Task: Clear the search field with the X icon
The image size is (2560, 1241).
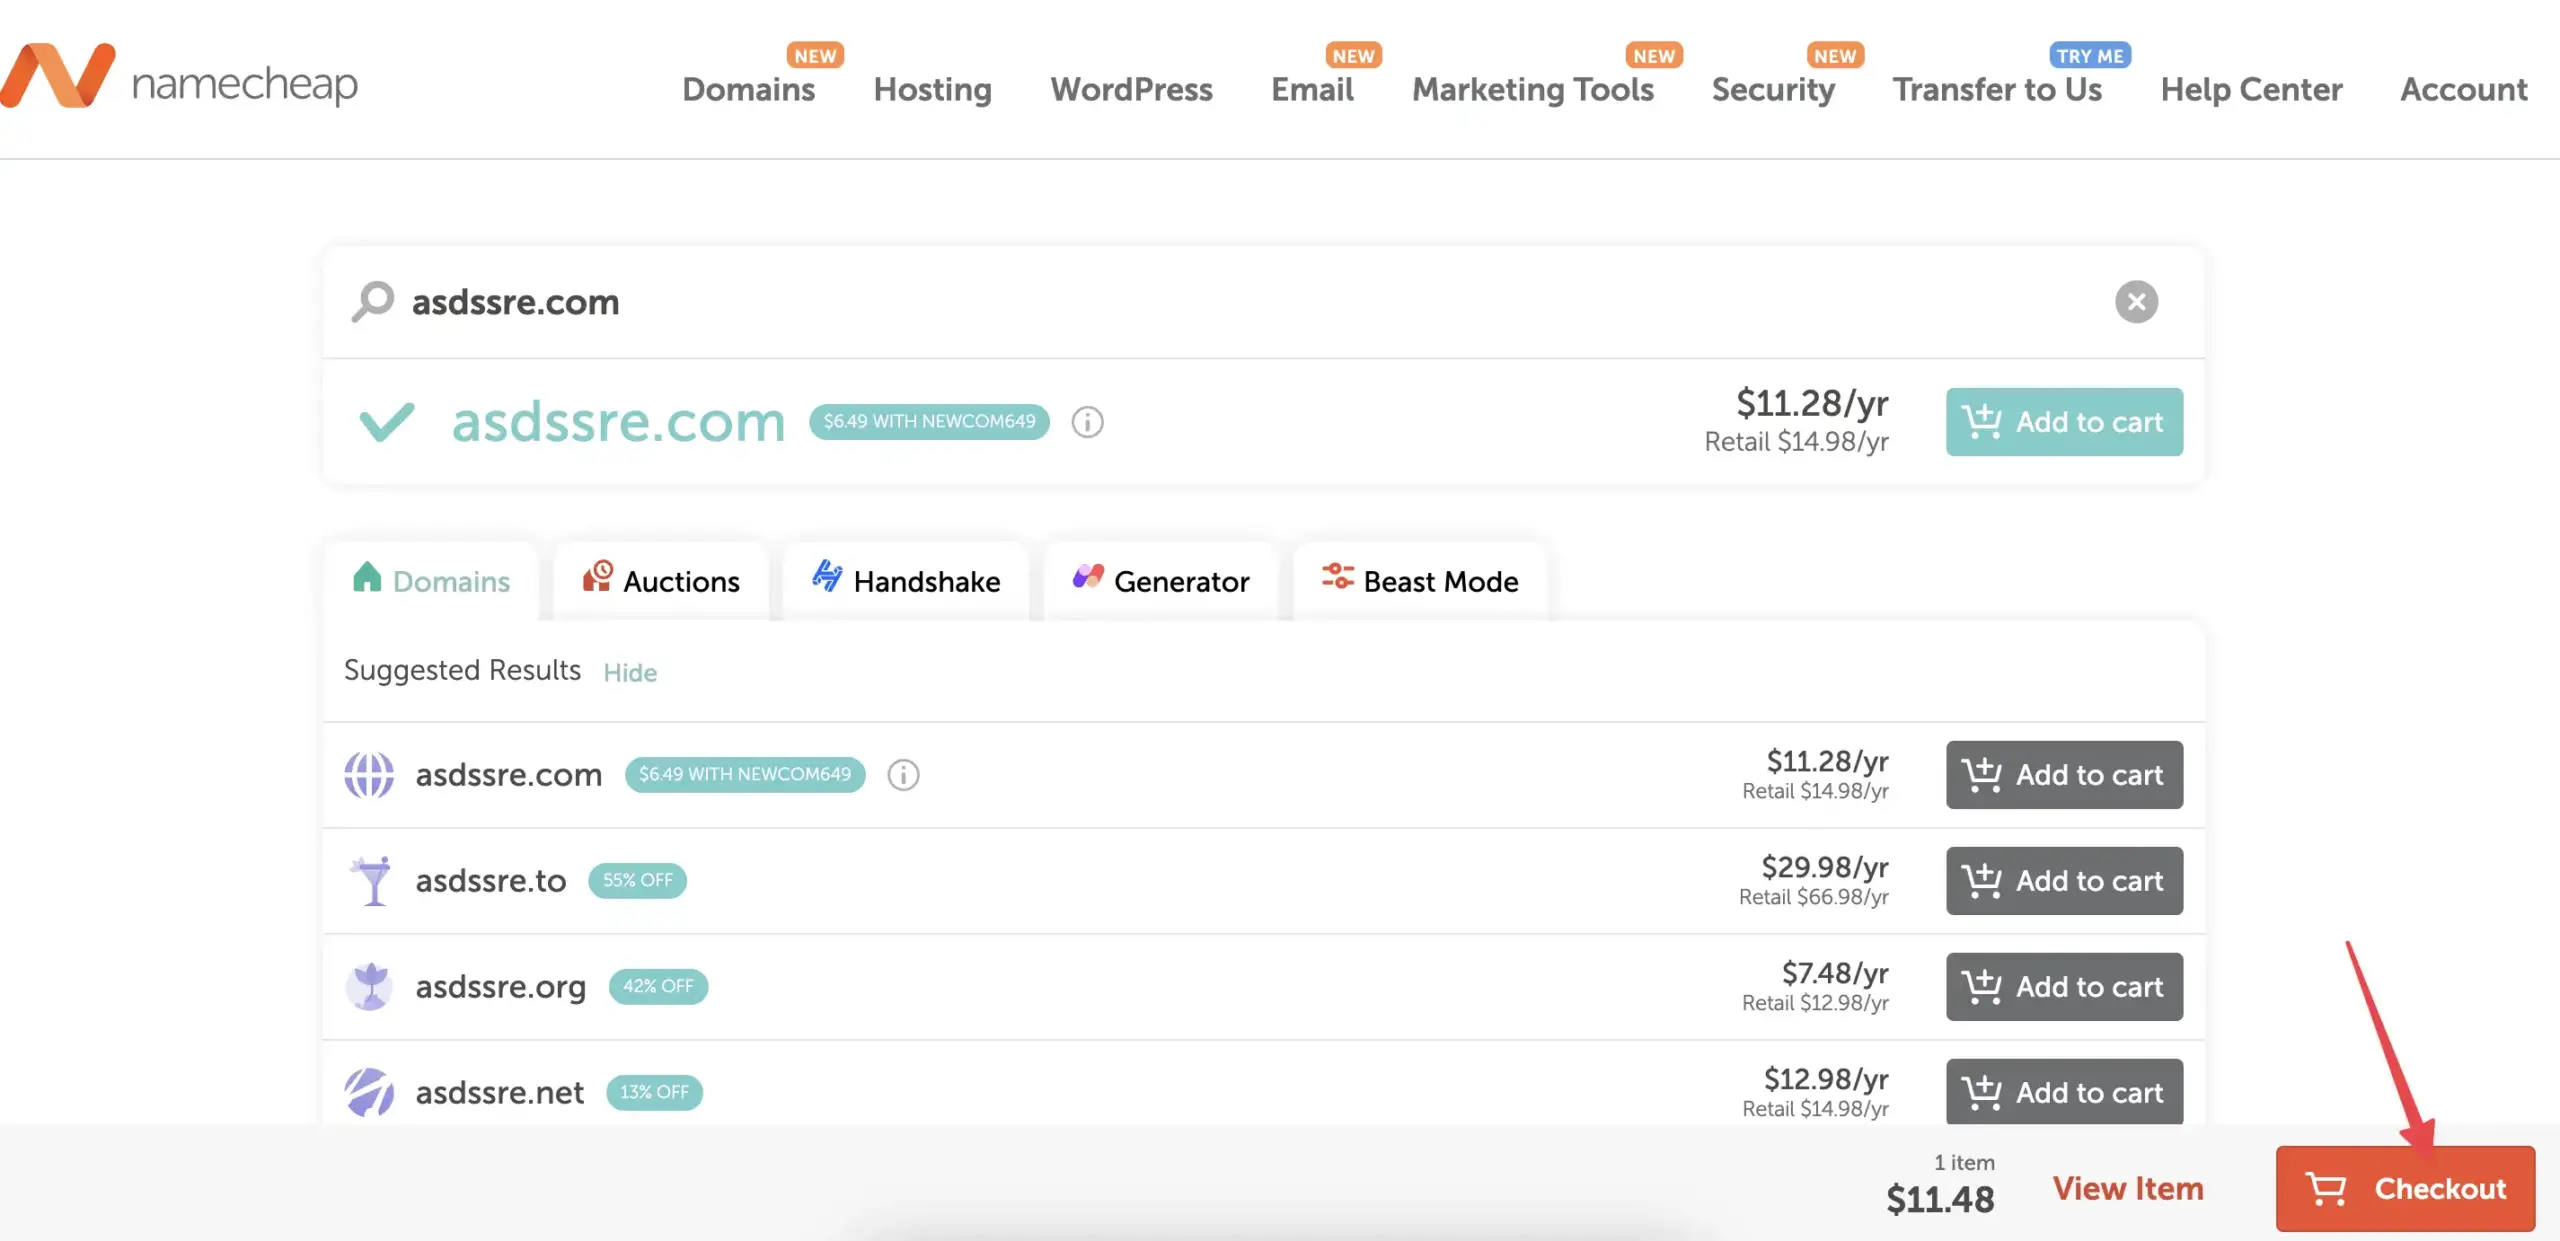Action: tap(2136, 301)
